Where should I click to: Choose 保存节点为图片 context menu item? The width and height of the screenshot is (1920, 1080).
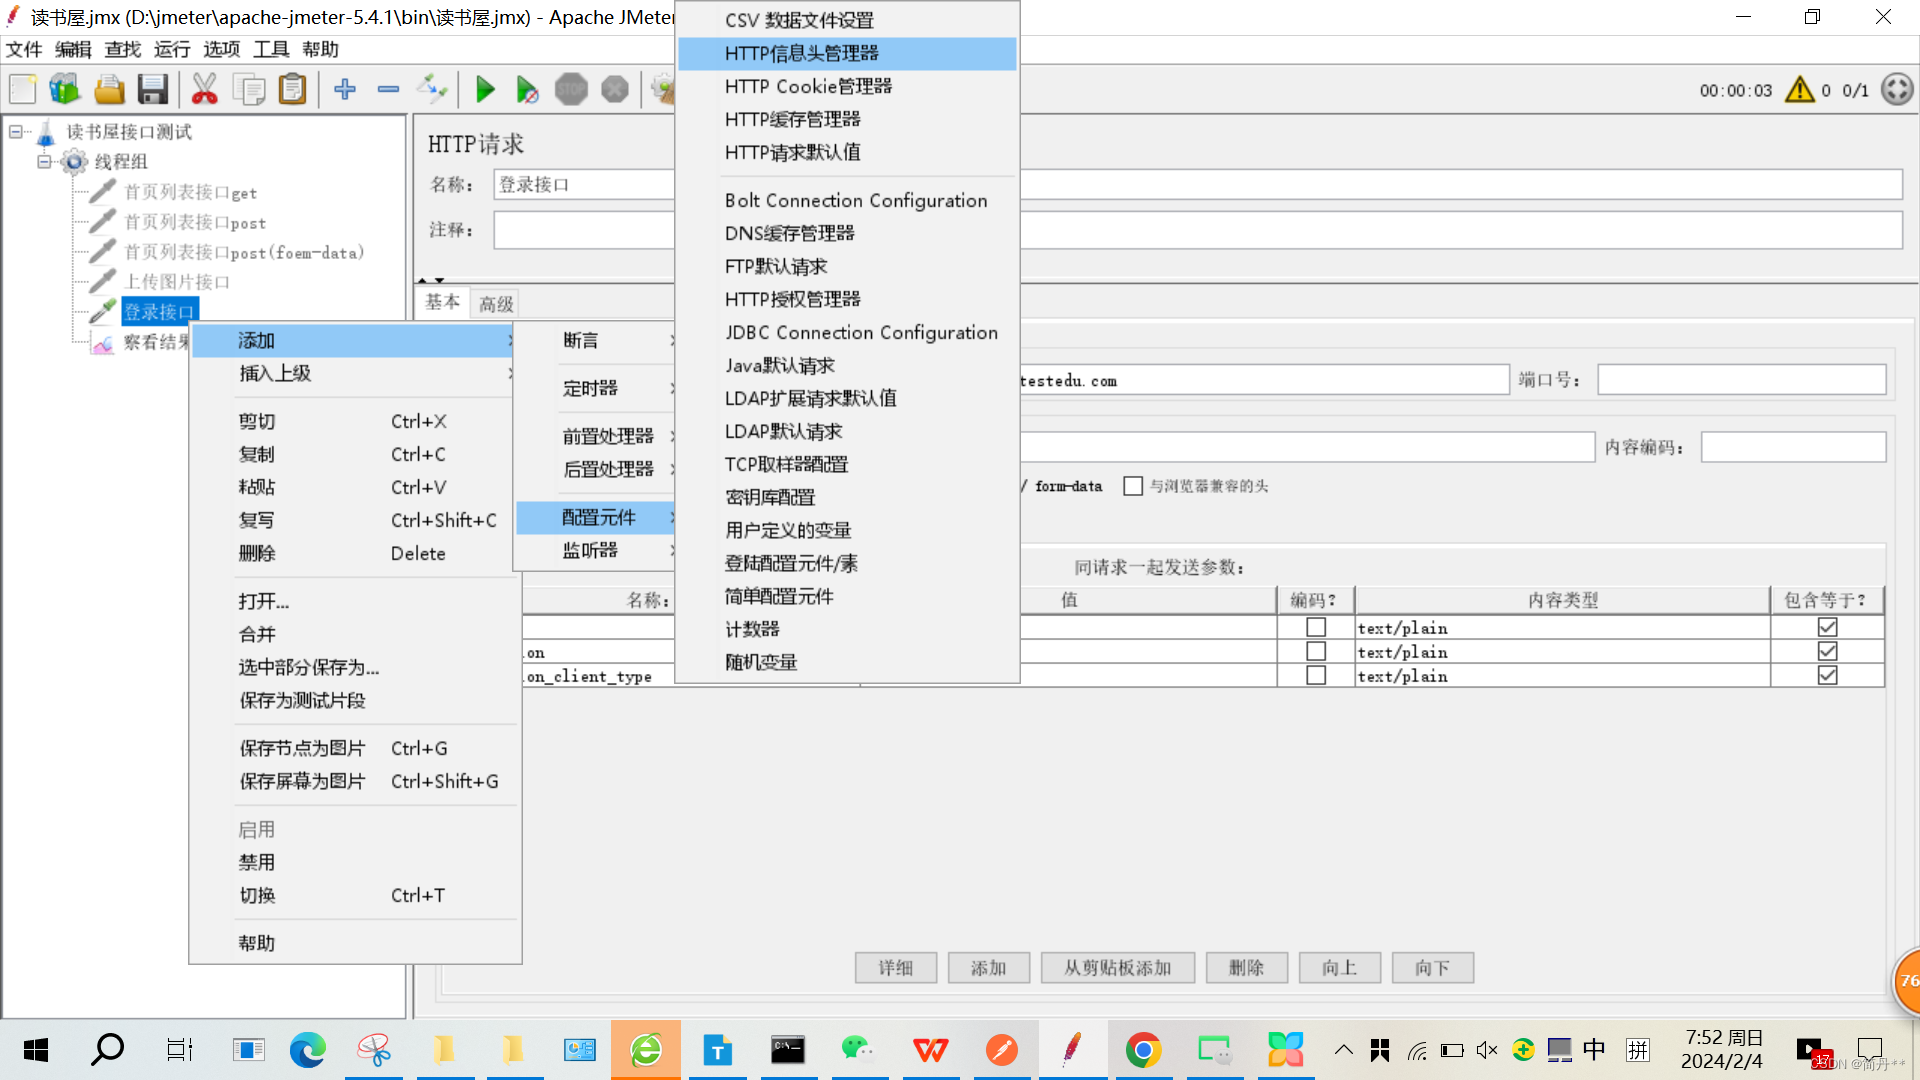(x=354, y=748)
